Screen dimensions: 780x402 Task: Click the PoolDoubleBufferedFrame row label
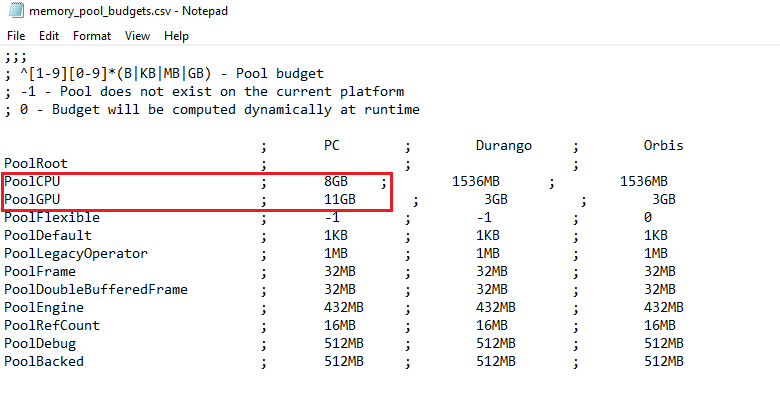(x=96, y=289)
